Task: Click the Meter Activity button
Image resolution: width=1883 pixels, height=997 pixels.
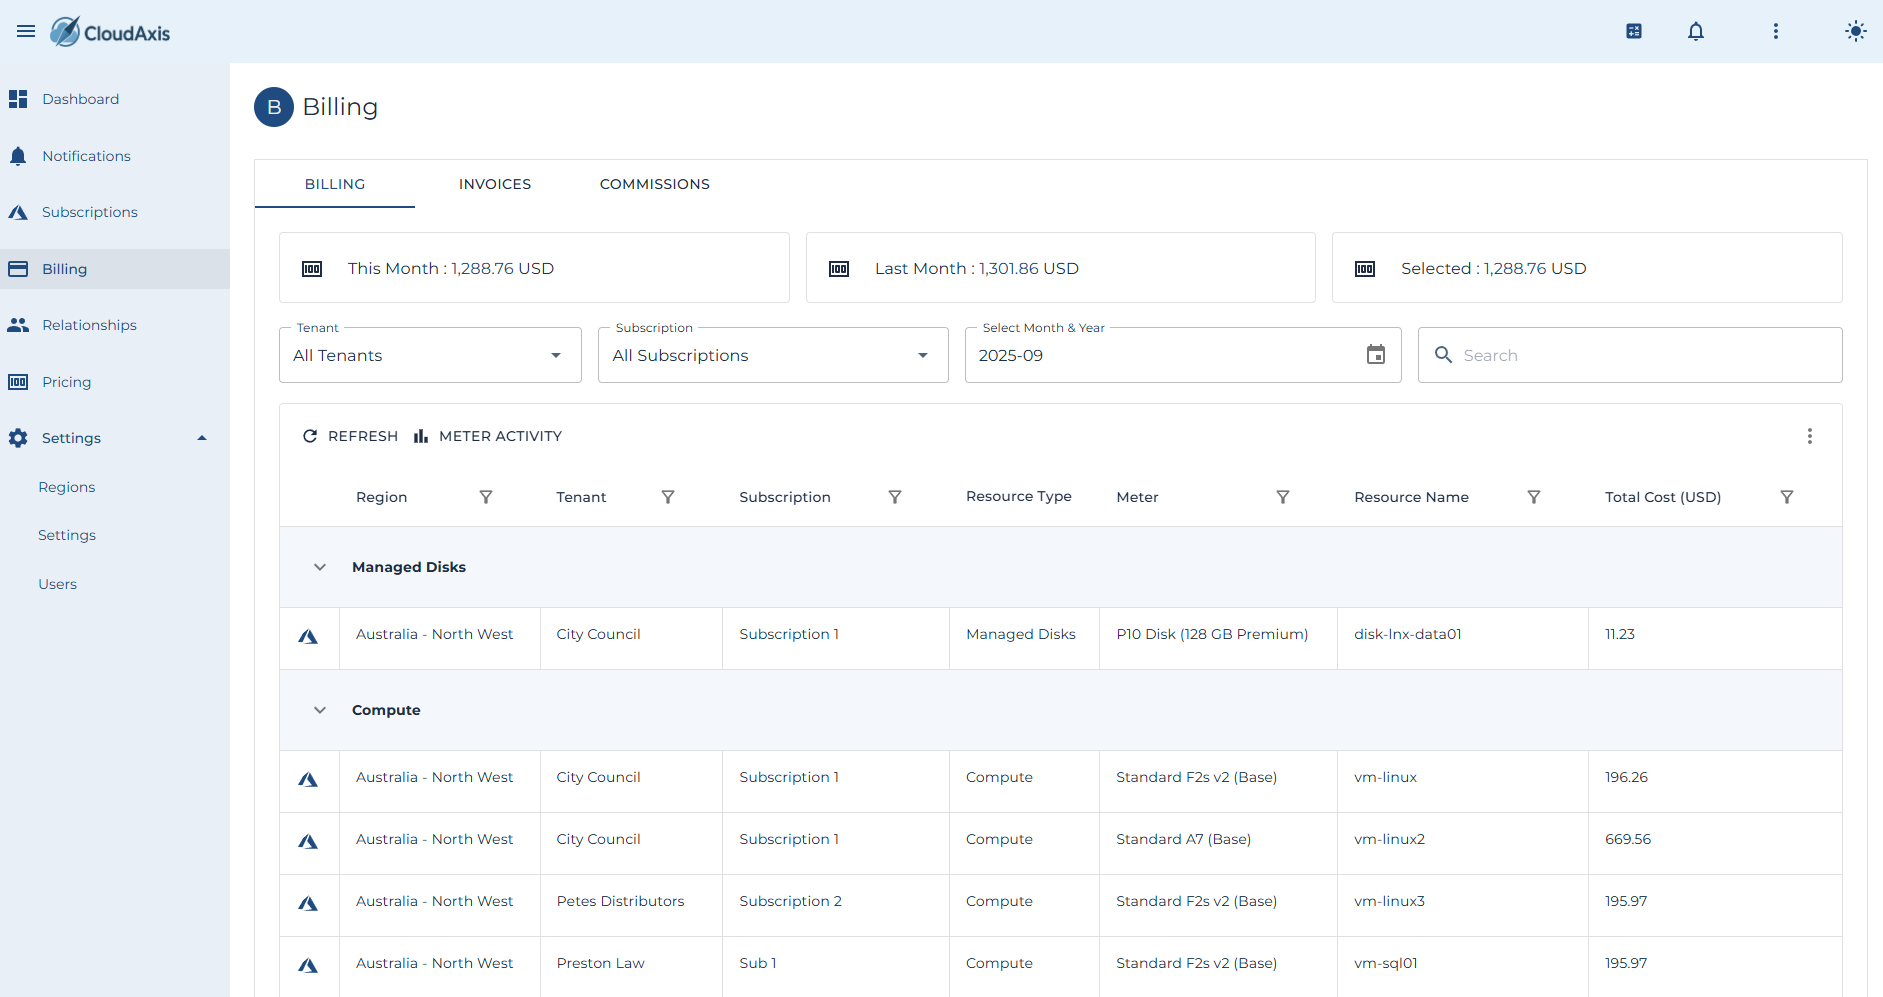Action: coord(488,436)
